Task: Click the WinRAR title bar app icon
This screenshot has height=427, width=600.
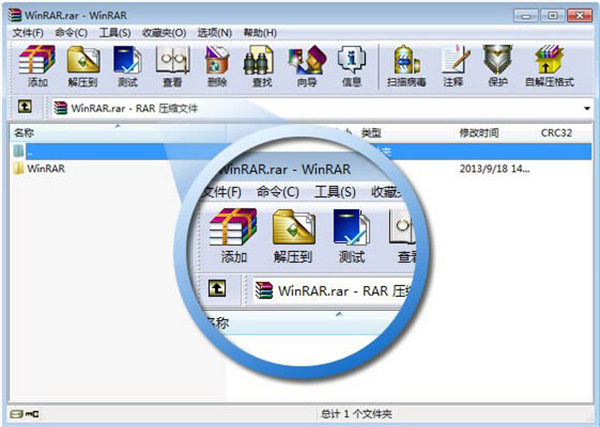Action: click(x=15, y=15)
